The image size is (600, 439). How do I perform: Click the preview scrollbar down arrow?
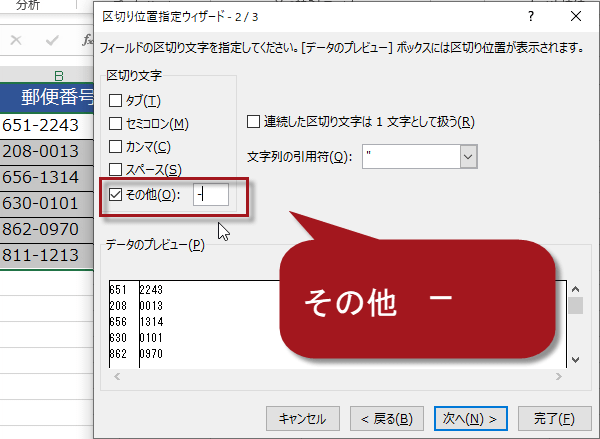point(575,360)
